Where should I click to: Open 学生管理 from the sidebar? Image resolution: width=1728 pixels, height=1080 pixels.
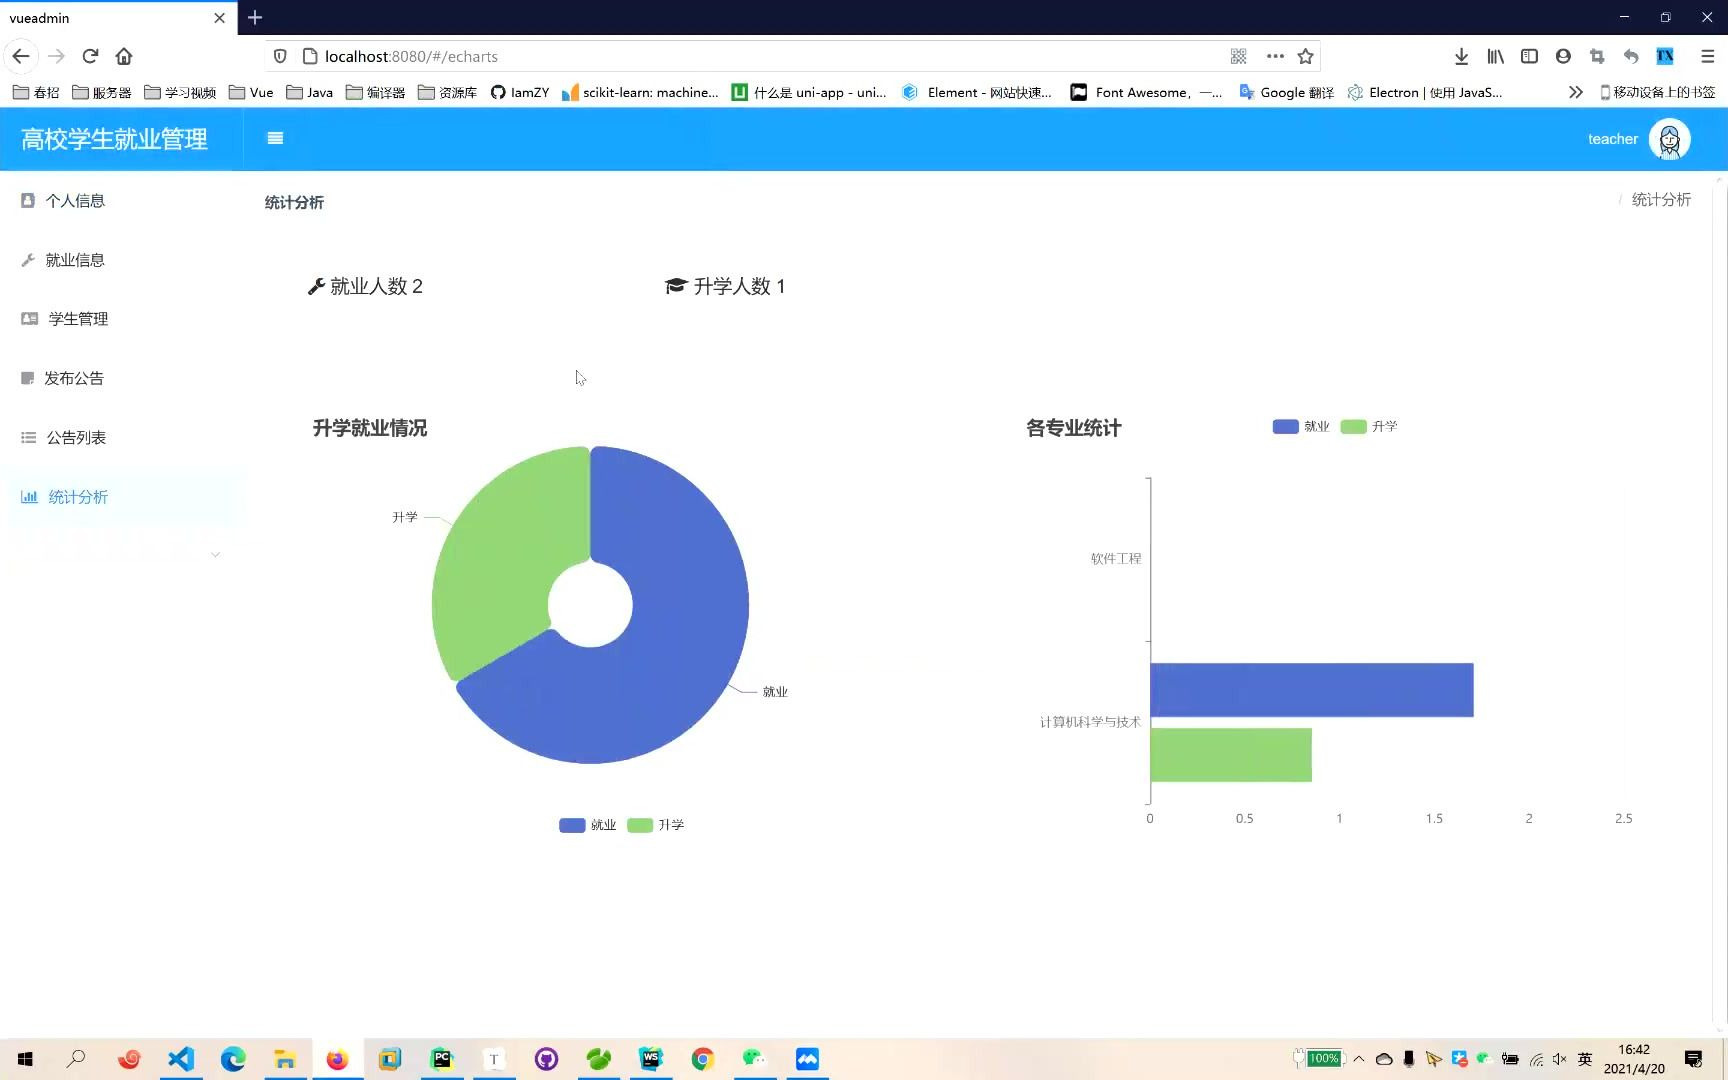pos(80,318)
